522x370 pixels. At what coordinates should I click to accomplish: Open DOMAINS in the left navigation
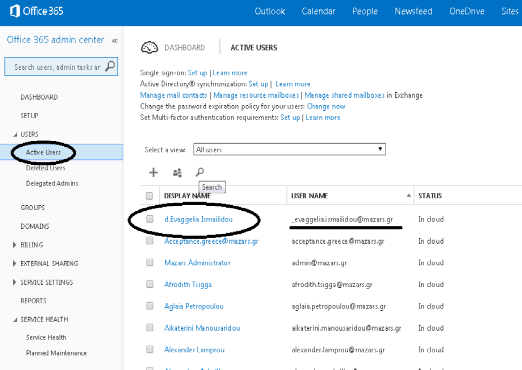[35, 226]
